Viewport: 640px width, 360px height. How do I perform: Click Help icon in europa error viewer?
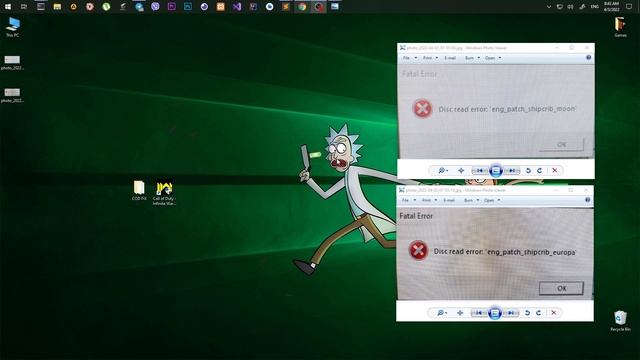click(x=587, y=200)
